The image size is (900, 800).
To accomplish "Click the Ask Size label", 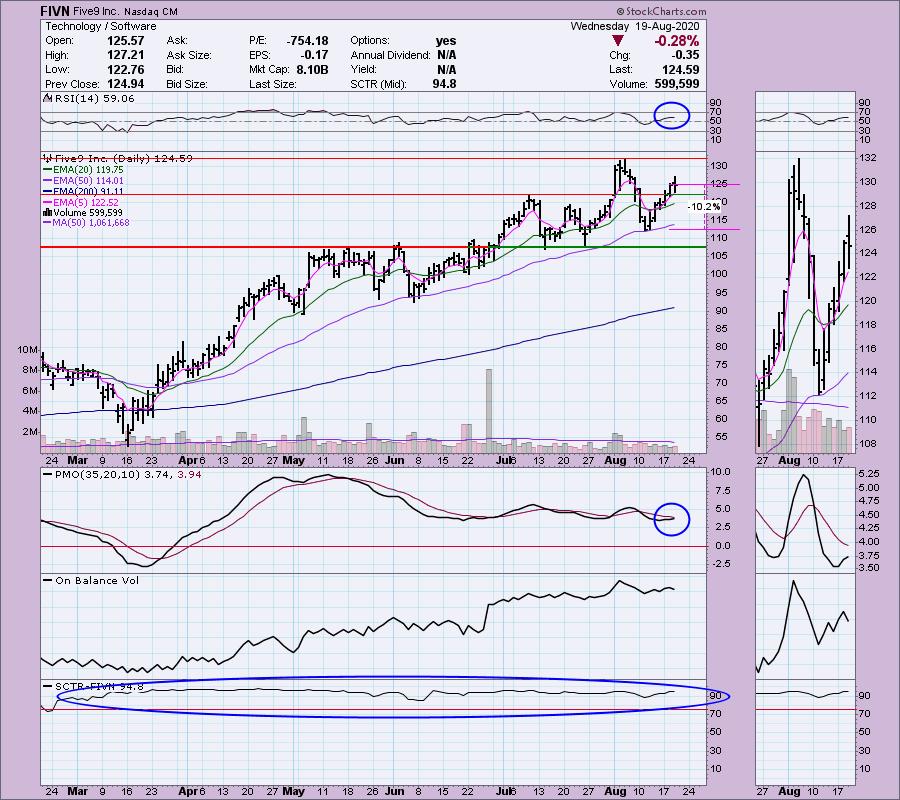I will (189, 55).
